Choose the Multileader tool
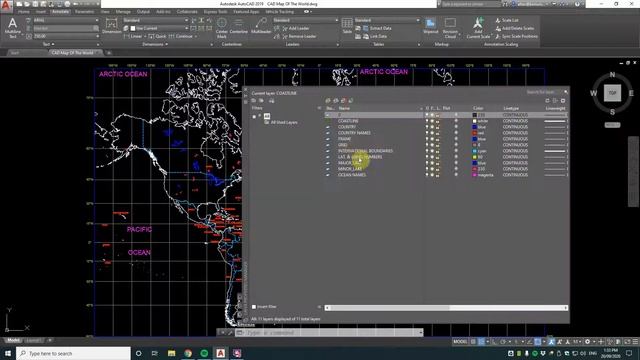The image size is (640, 360). pos(261,26)
